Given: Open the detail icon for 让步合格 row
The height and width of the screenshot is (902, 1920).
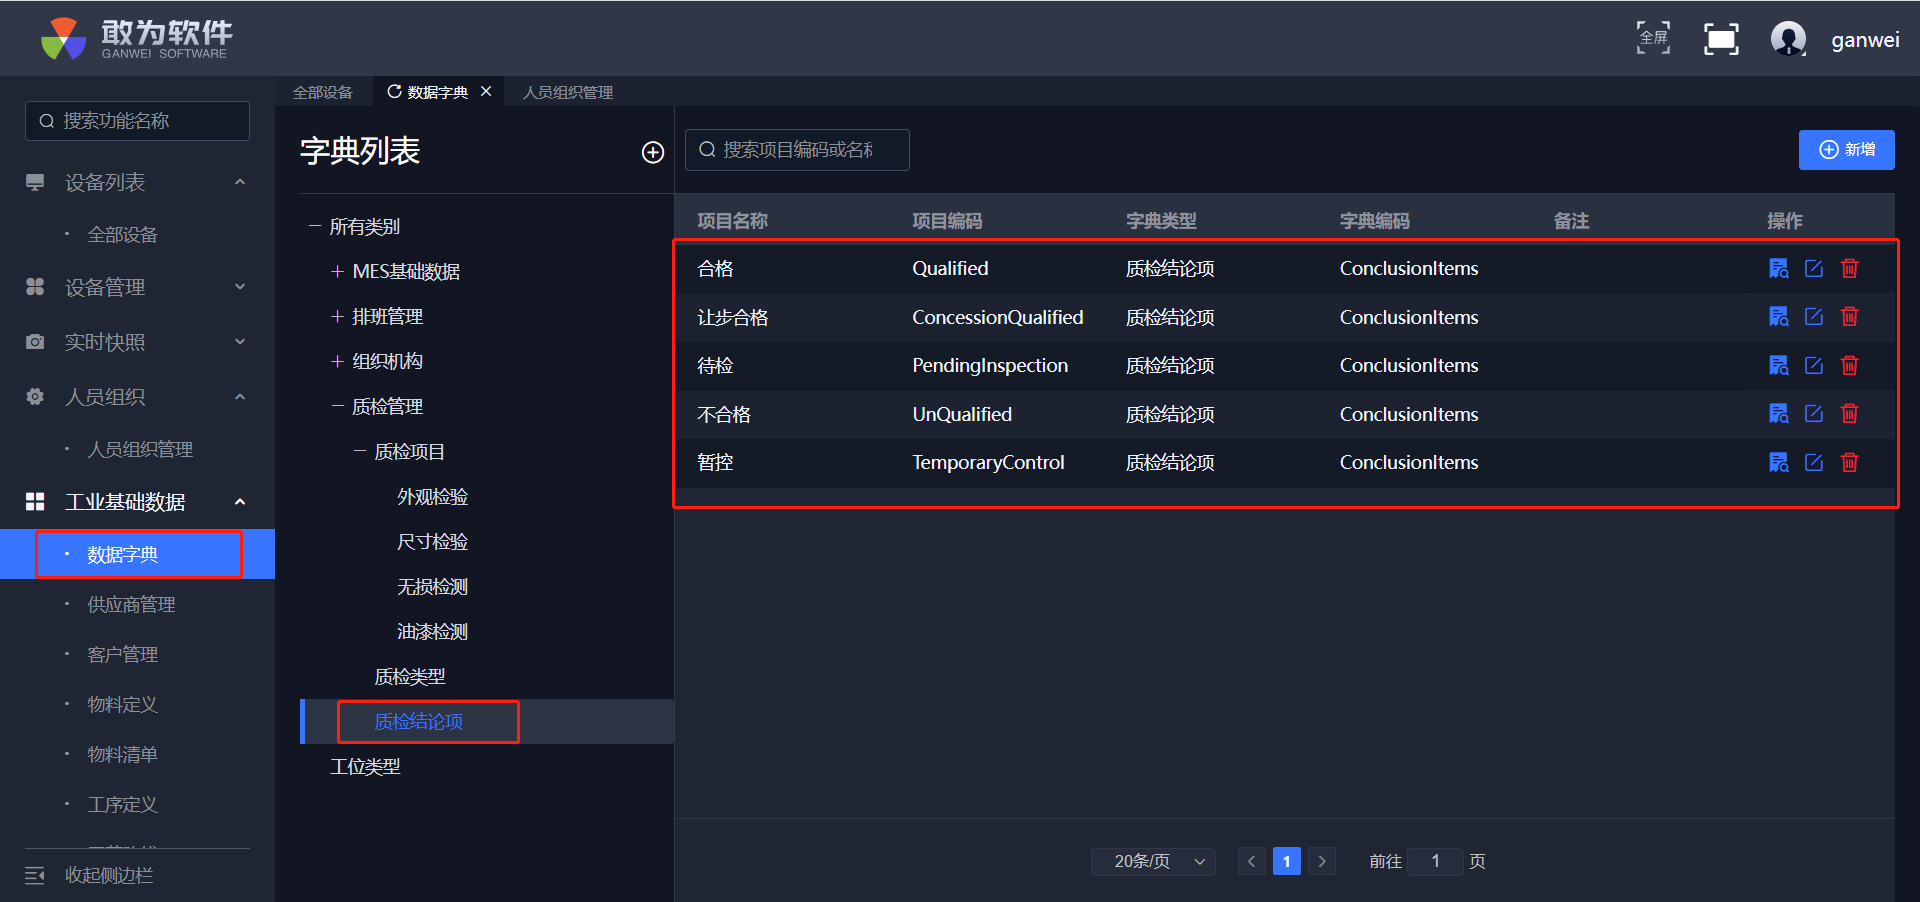Looking at the screenshot, I should (1778, 316).
